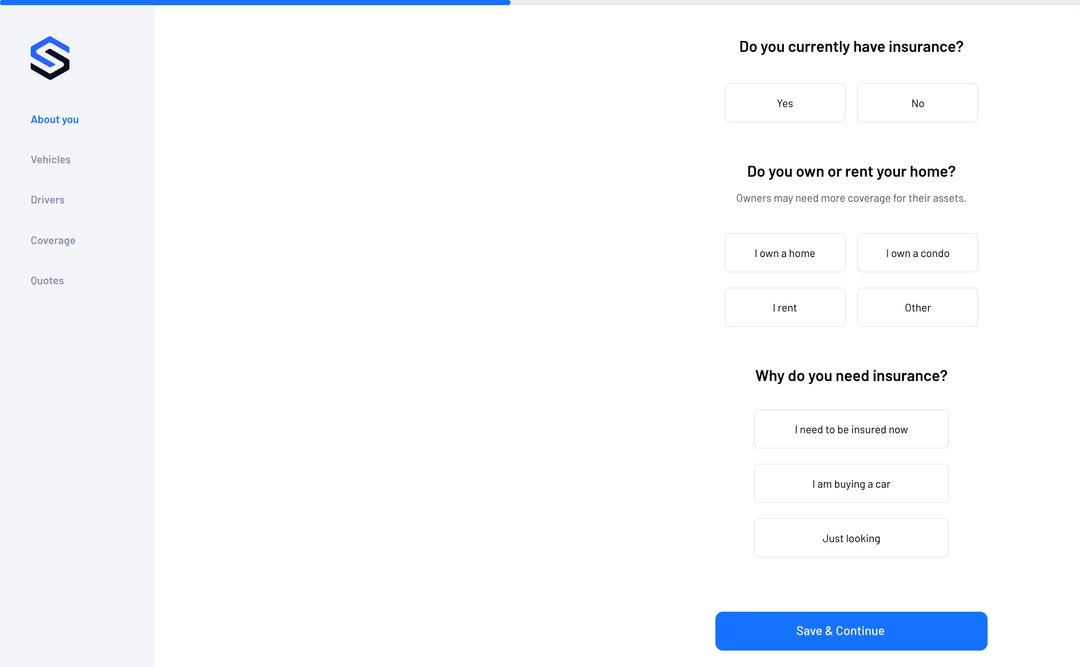Click the Save & Continue button
This screenshot has width=1080, height=667.
tap(851, 631)
